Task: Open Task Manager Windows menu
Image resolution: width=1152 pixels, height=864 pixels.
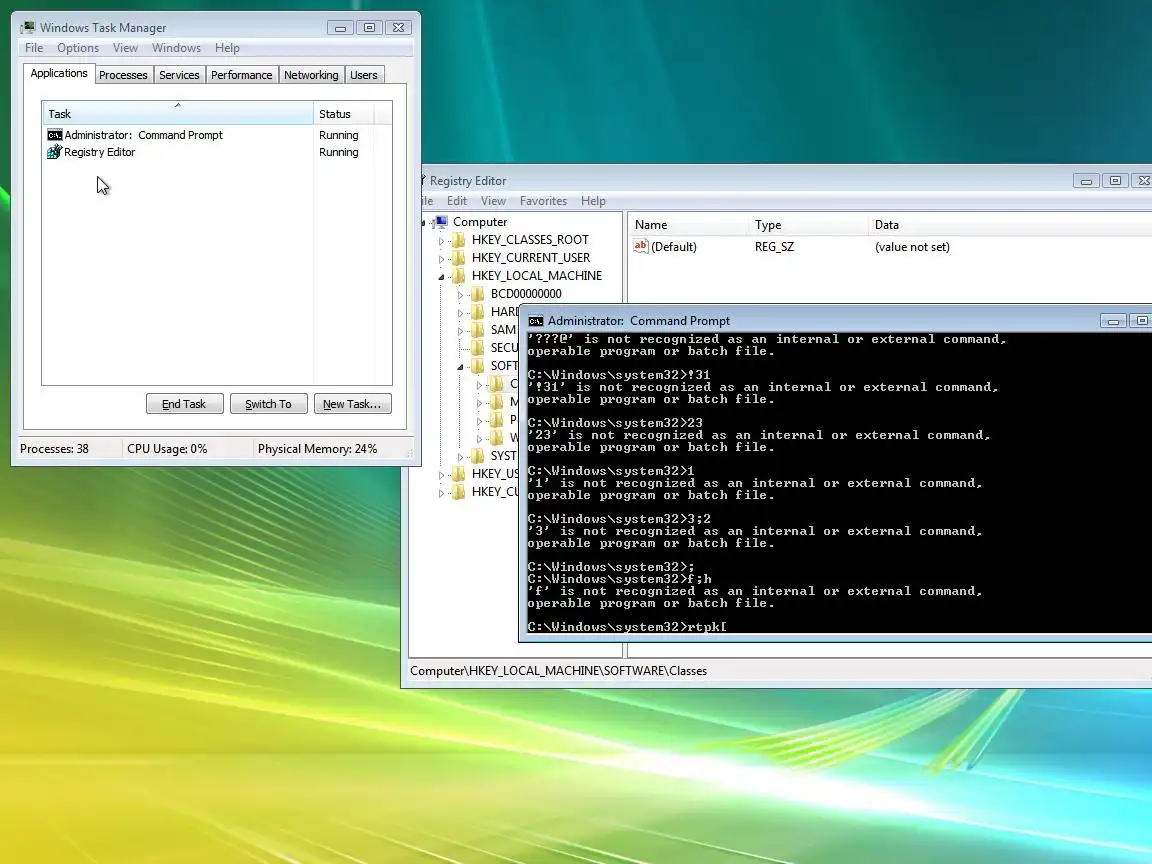Action: pos(176,48)
